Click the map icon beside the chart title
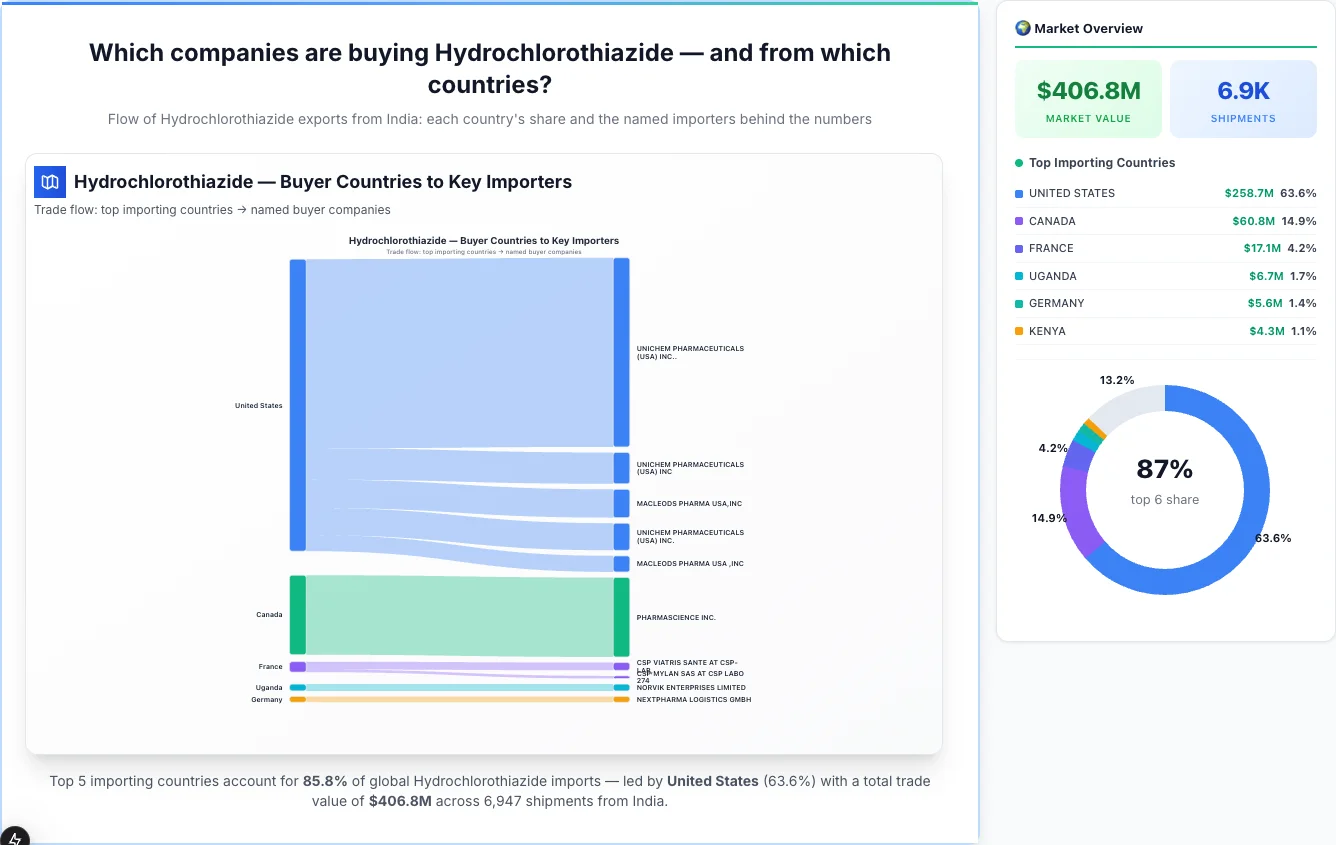Screen dimensions: 1336x845 coord(49,181)
